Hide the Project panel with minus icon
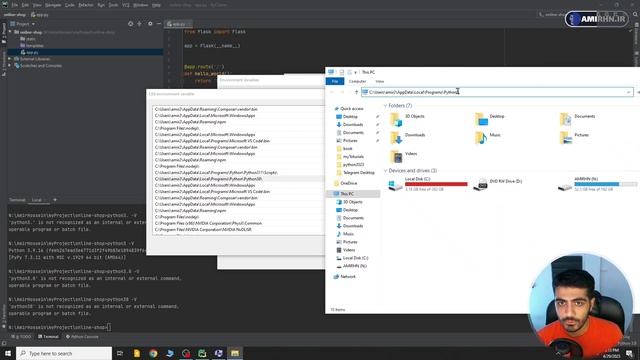The height and width of the screenshot is (360, 640). [x=159, y=24]
